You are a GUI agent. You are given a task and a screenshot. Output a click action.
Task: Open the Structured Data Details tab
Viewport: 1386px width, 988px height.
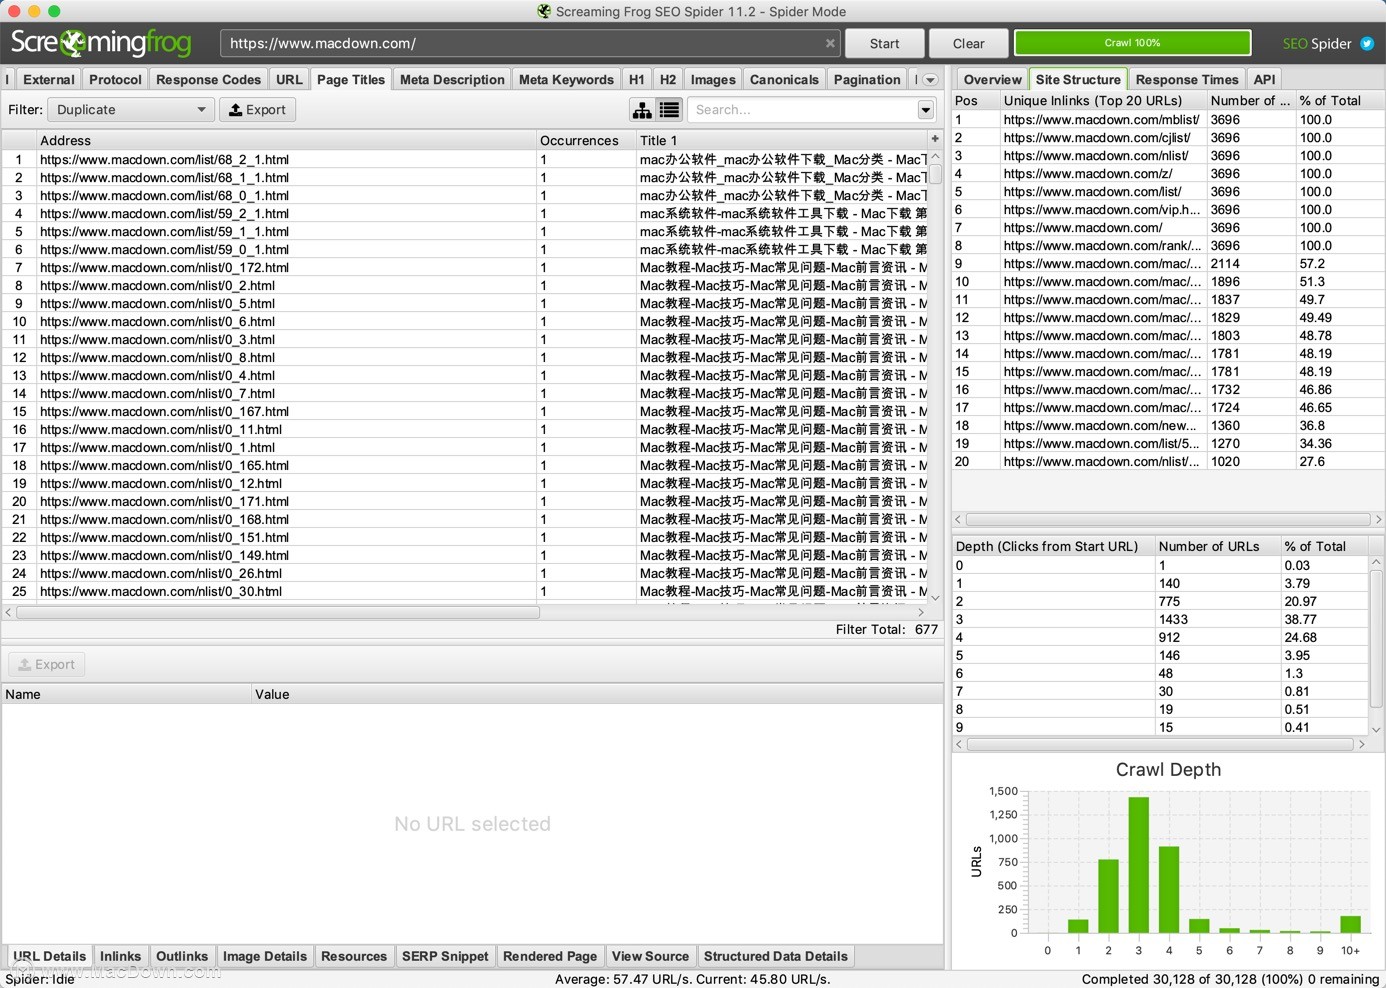pos(775,956)
